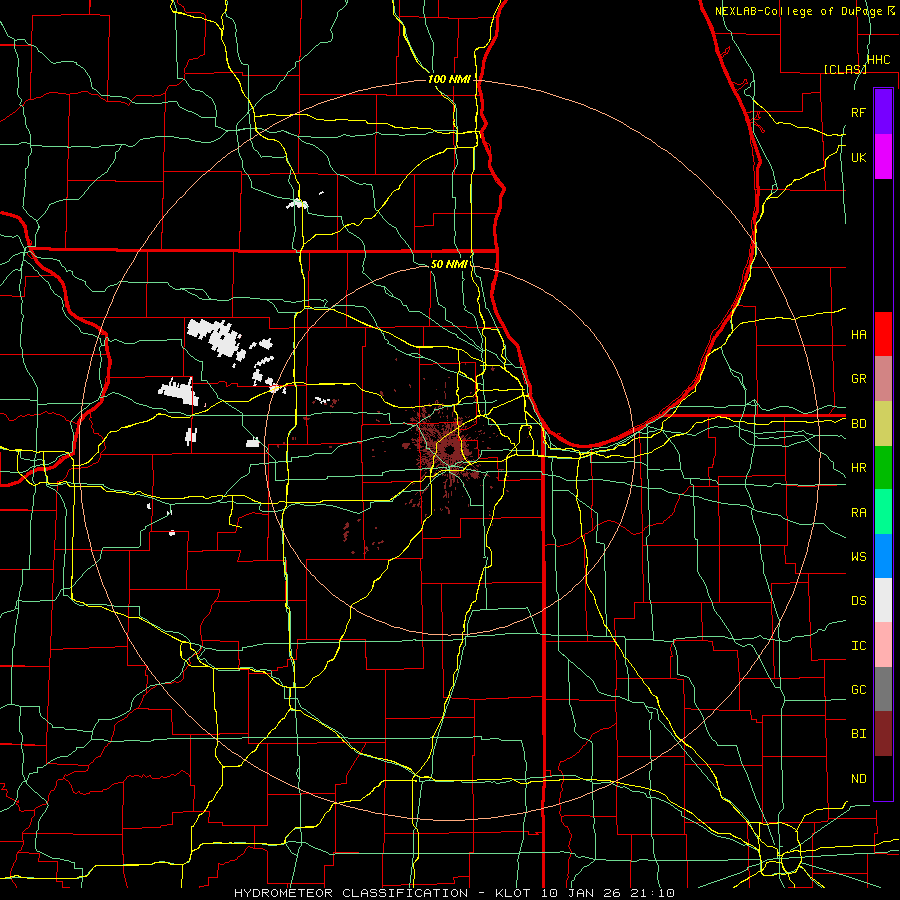Click the HA legend label
The image size is (900, 900).
858,334
